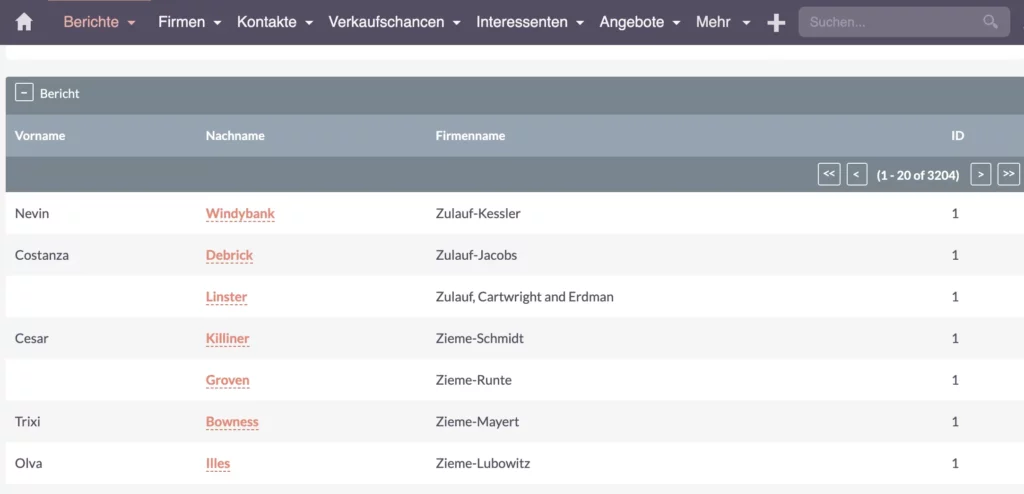Open the Killiner contact link
The height and width of the screenshot is (494, 1024).
coord(227,339)
